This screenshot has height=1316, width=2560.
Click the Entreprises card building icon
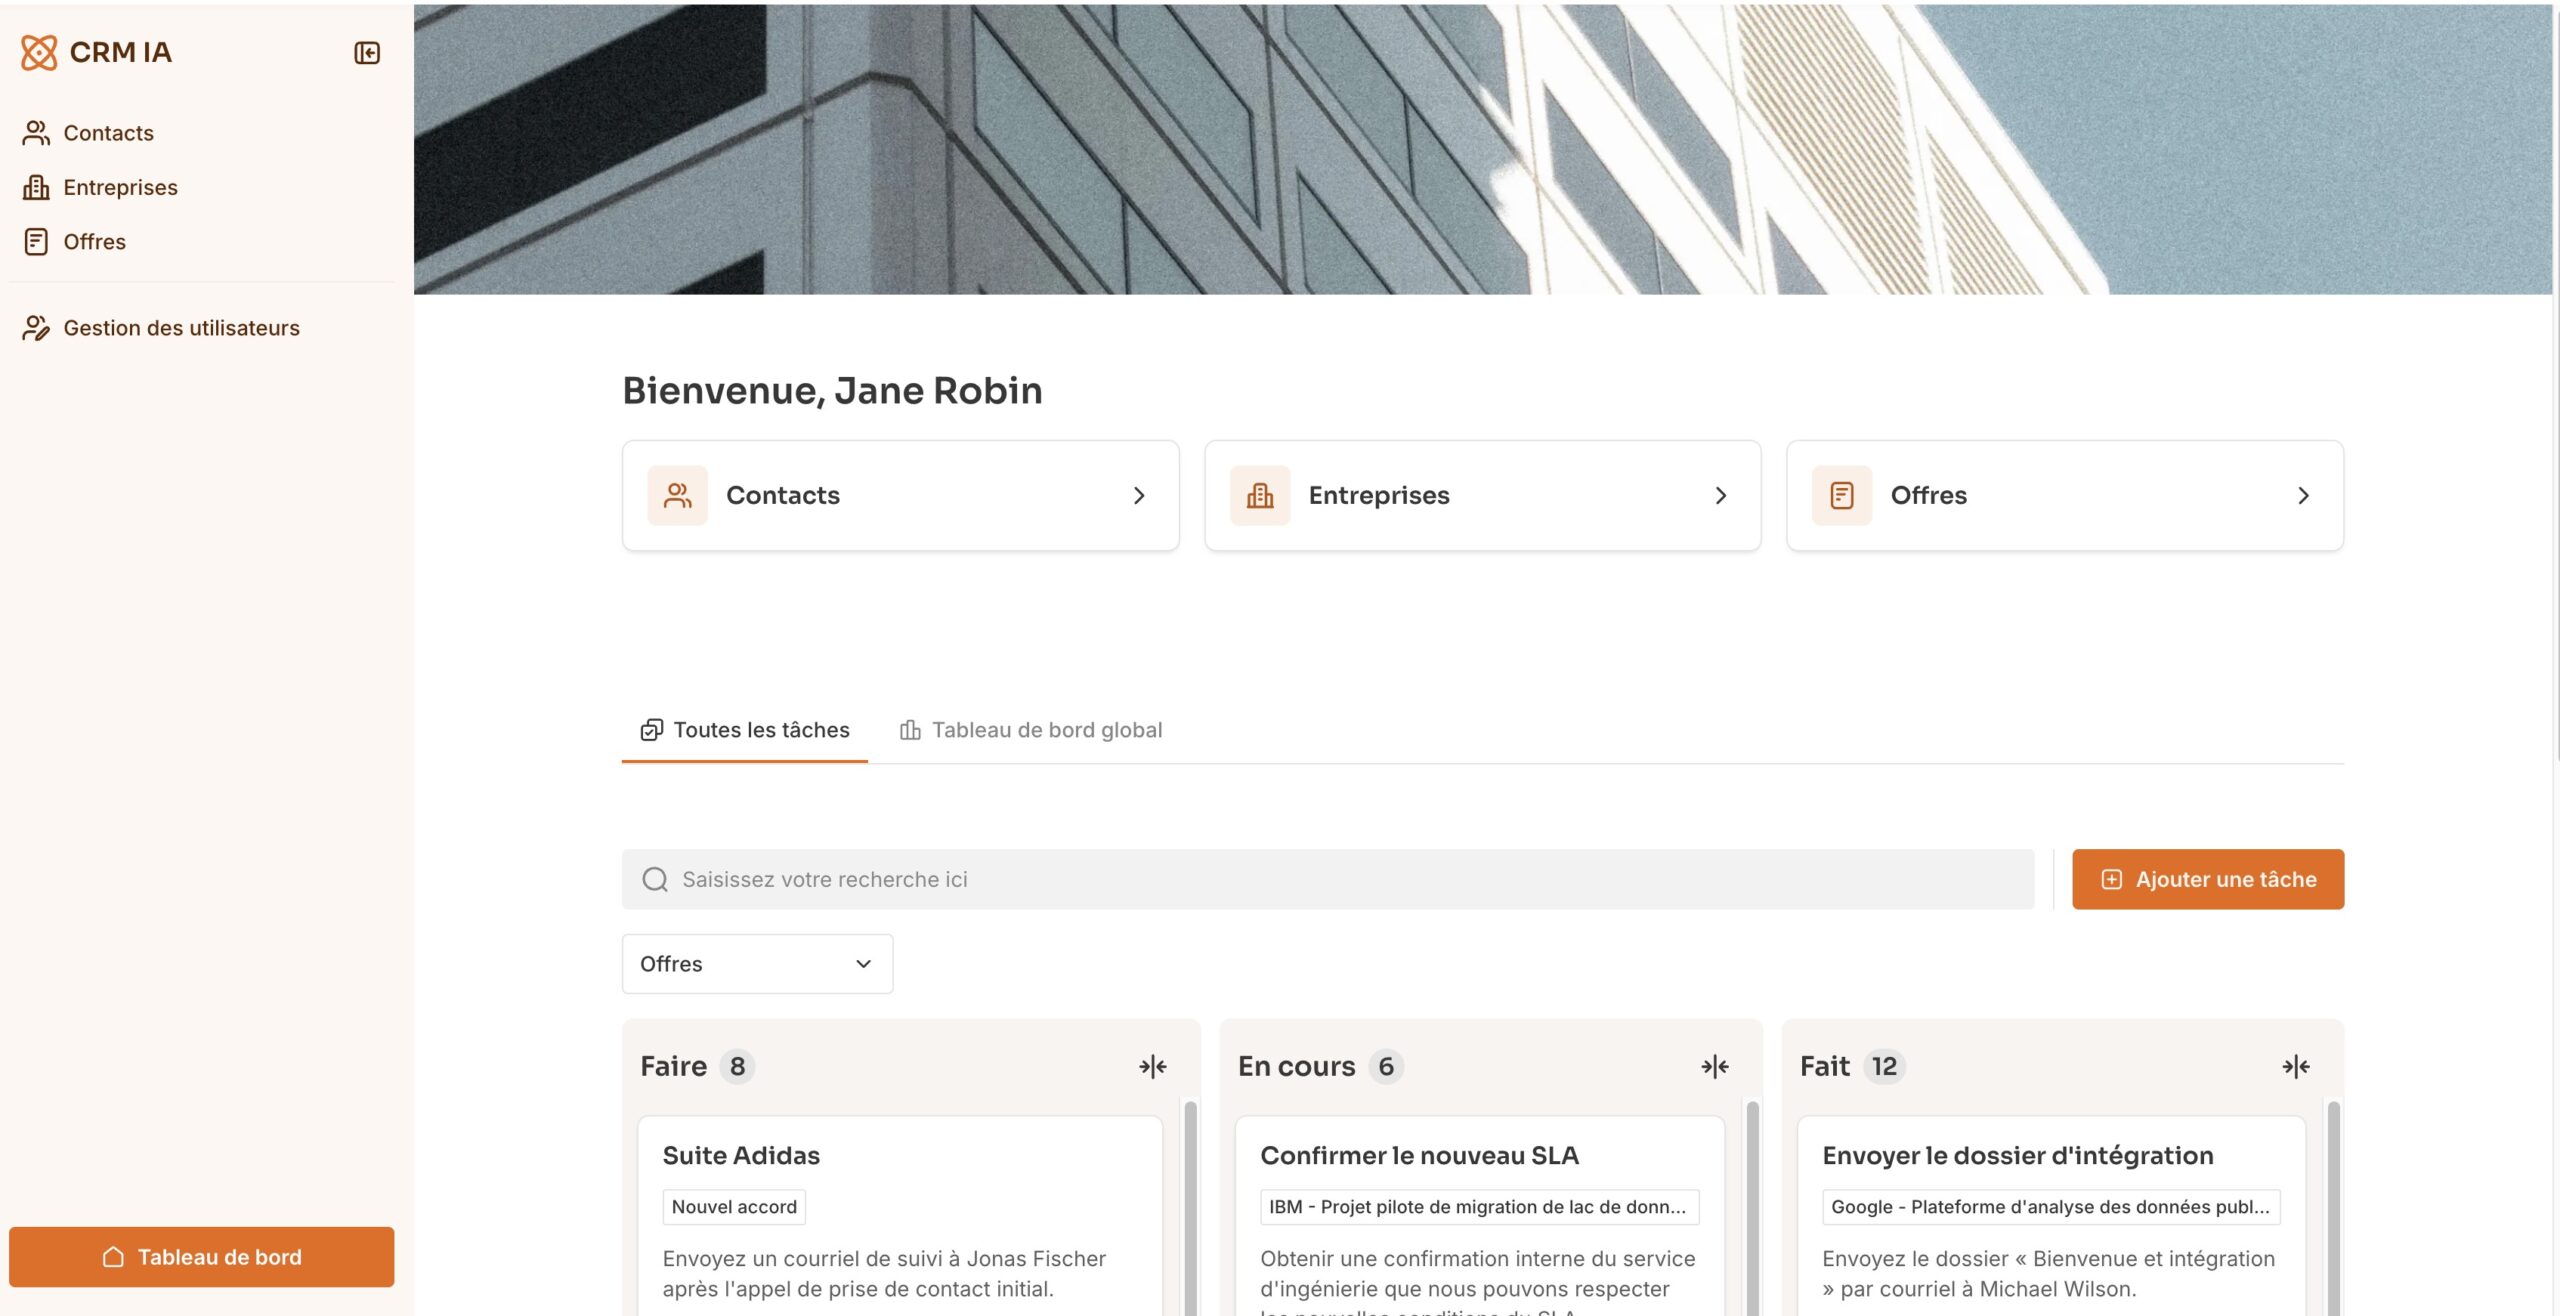click(1259, 496)
